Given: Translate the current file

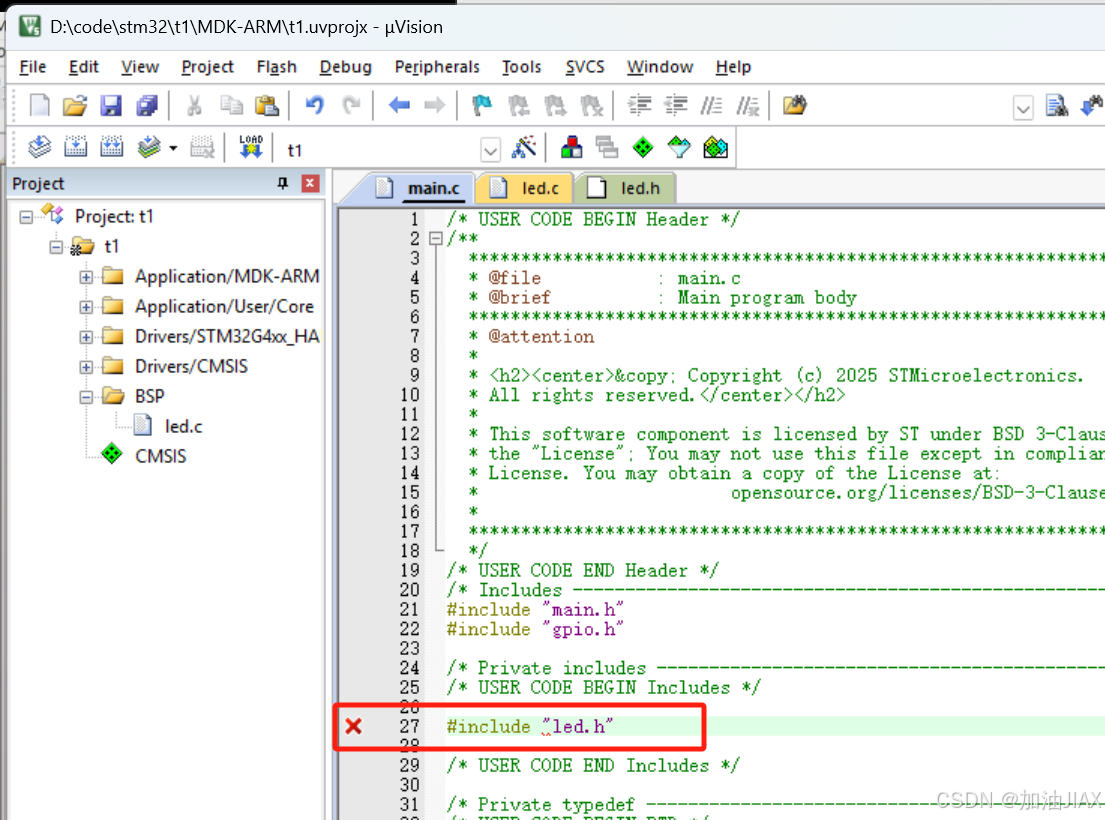Looking at the screenshot, I should [x=39, y=147].
